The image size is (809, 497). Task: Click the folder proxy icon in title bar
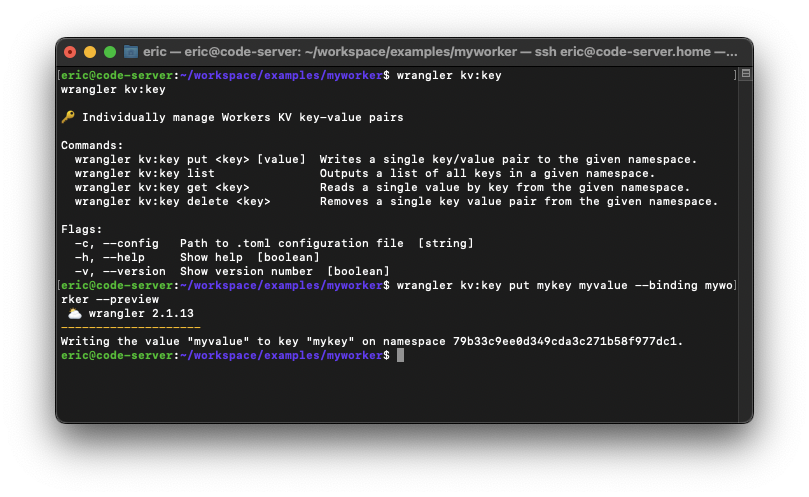(x=131, y=51)
